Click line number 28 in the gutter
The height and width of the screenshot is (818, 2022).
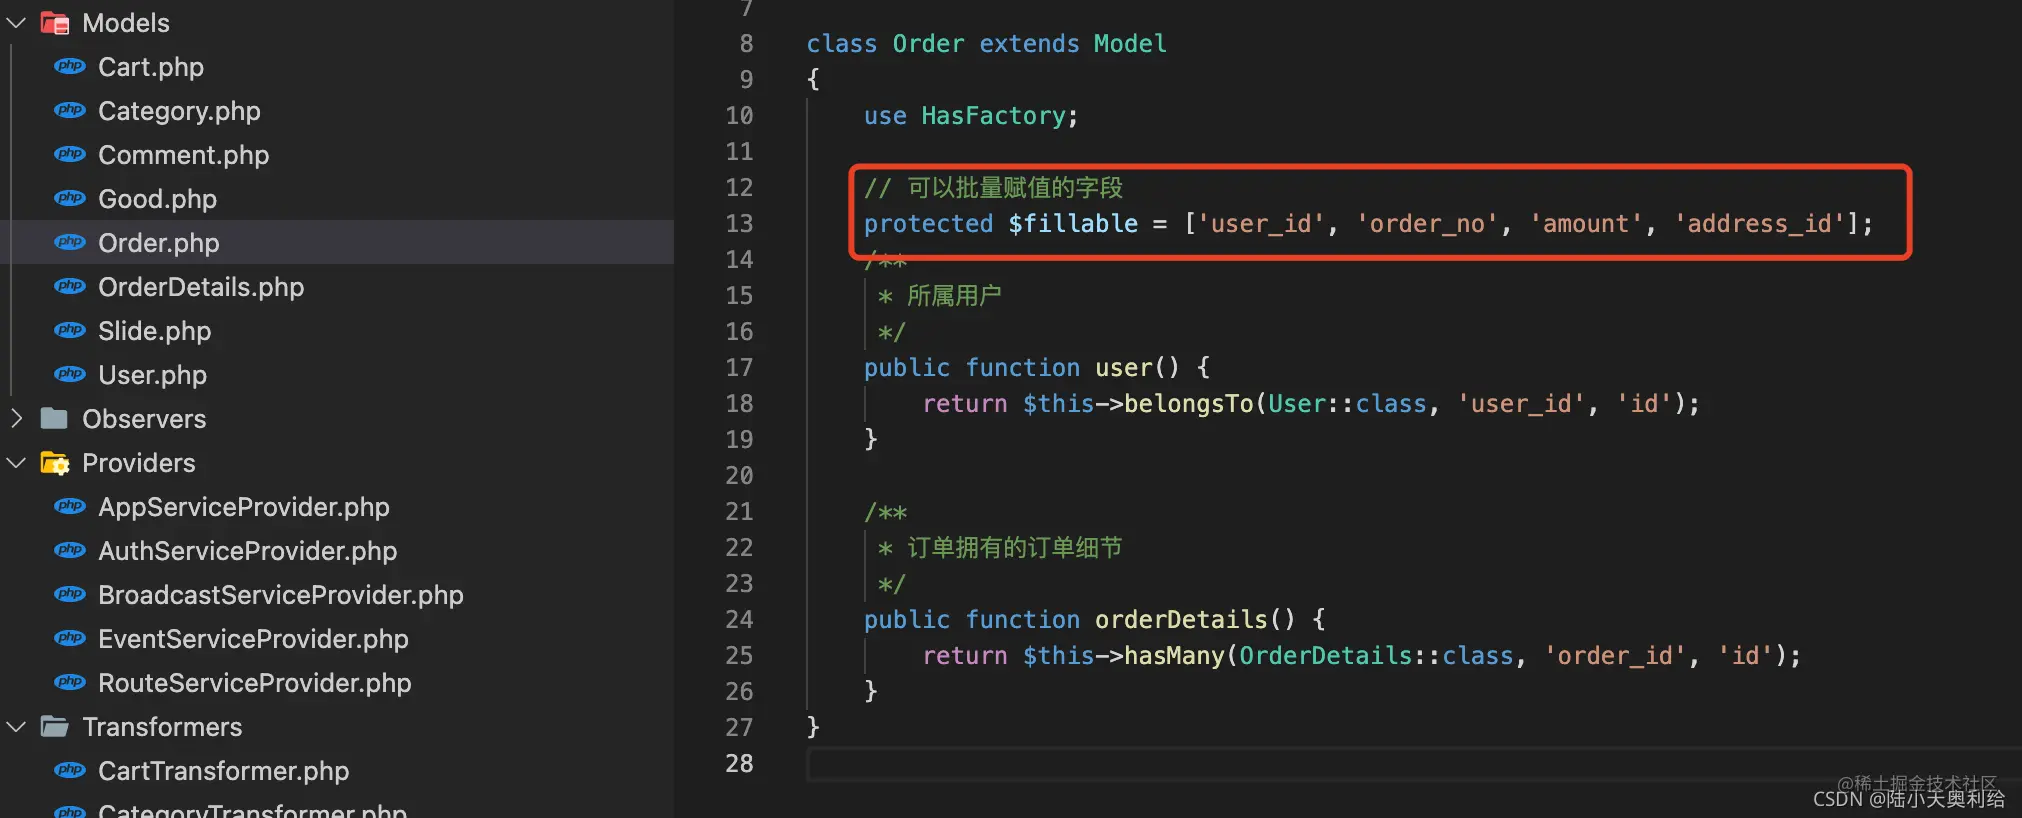pyautogui.click(x=739, y=763)
